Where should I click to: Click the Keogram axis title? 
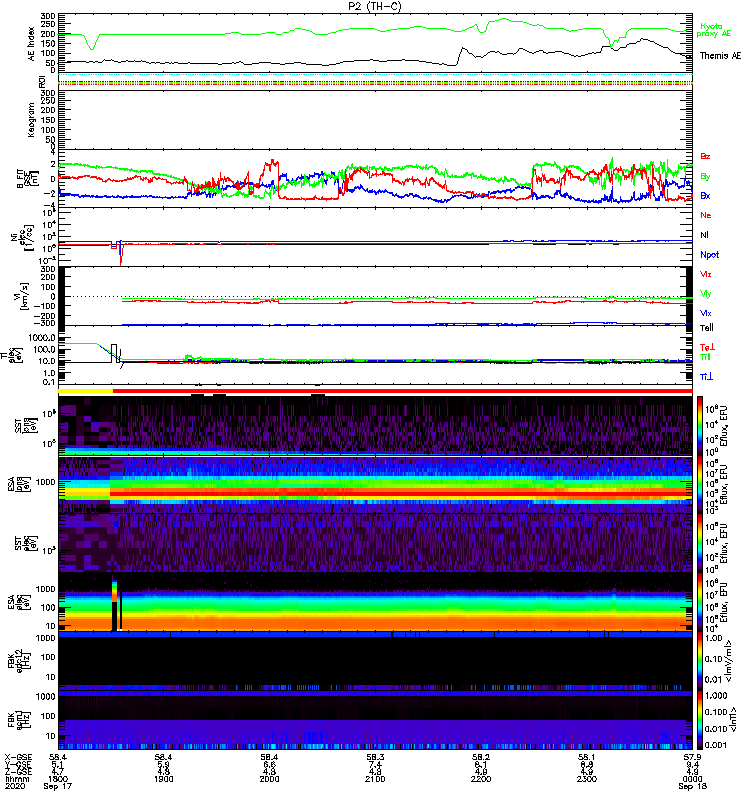point(31,120)
